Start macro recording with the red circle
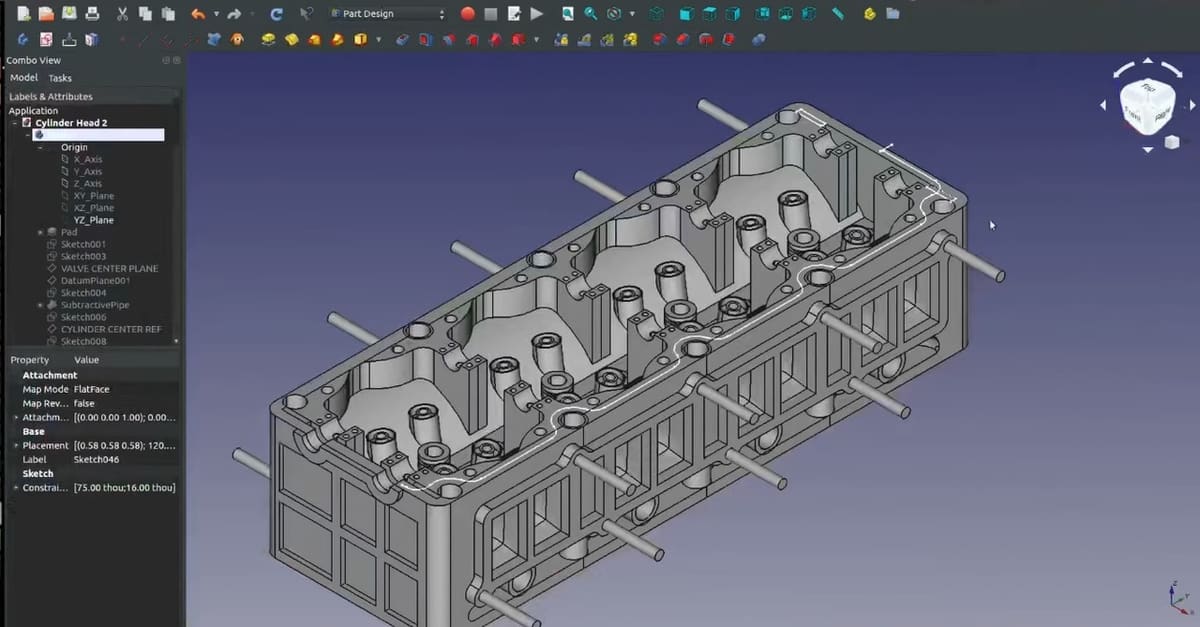The height and width of the screenshot is (627, 1200). [x=467, y=14]
